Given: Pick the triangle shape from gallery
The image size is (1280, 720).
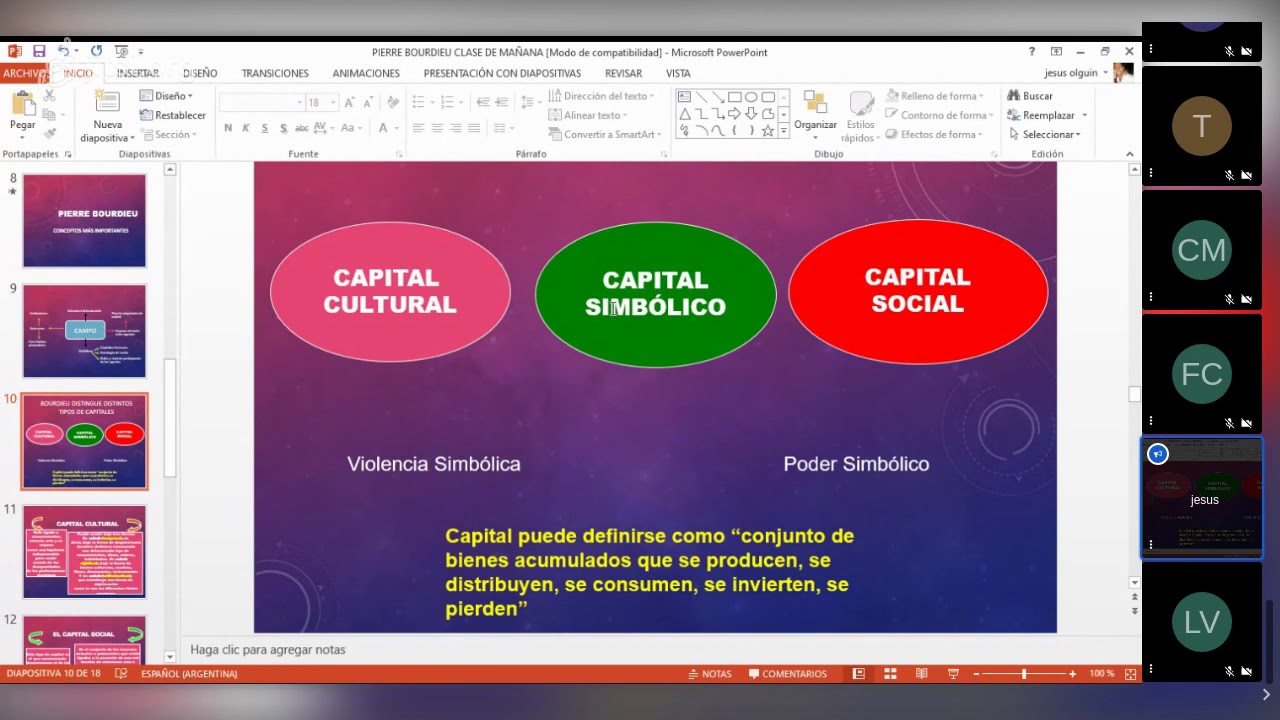Looking at the screenshot, I should tap(685, 114).
